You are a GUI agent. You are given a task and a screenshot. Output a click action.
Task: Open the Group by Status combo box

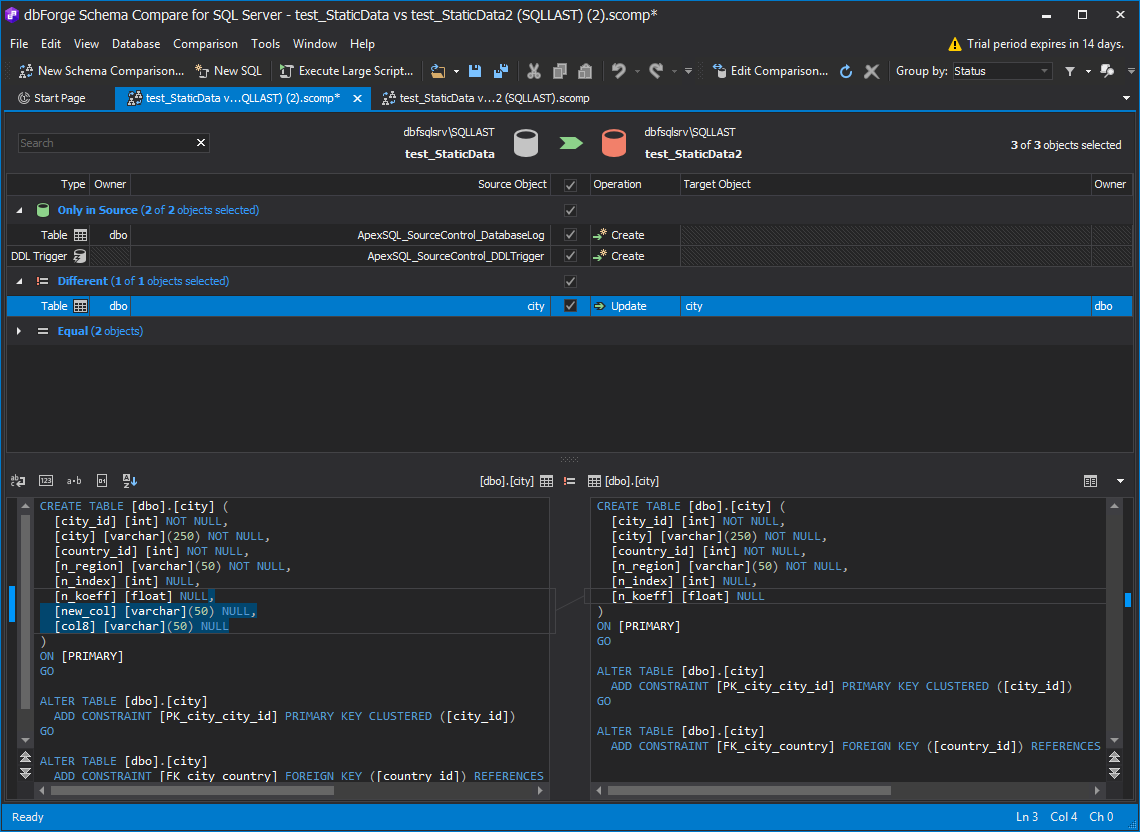1002,71
